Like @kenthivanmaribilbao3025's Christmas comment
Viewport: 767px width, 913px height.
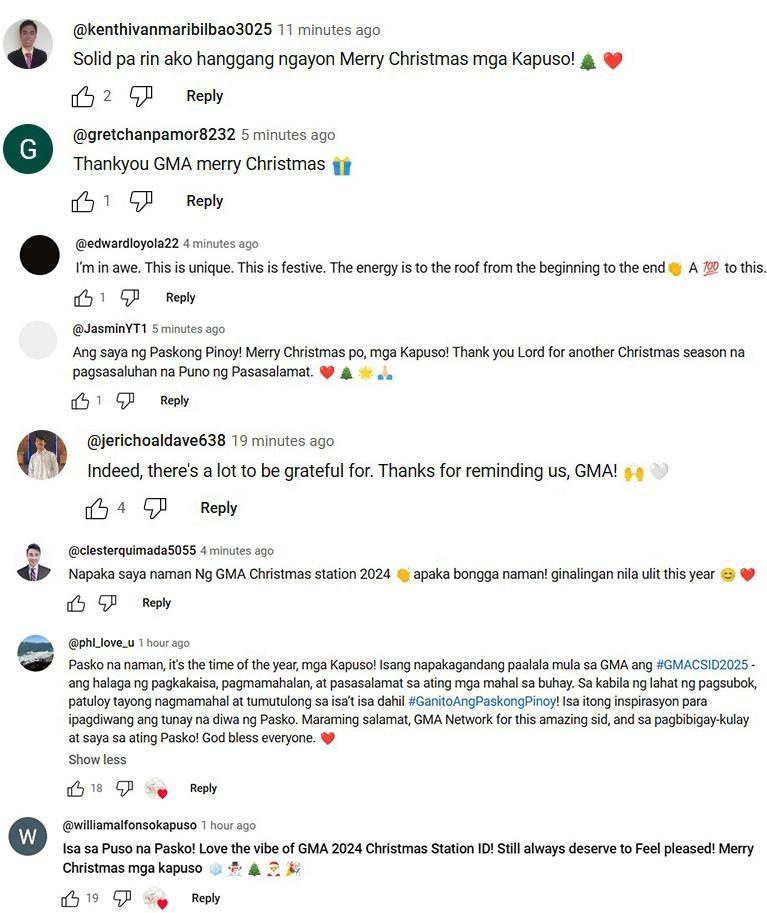(84, 95)
